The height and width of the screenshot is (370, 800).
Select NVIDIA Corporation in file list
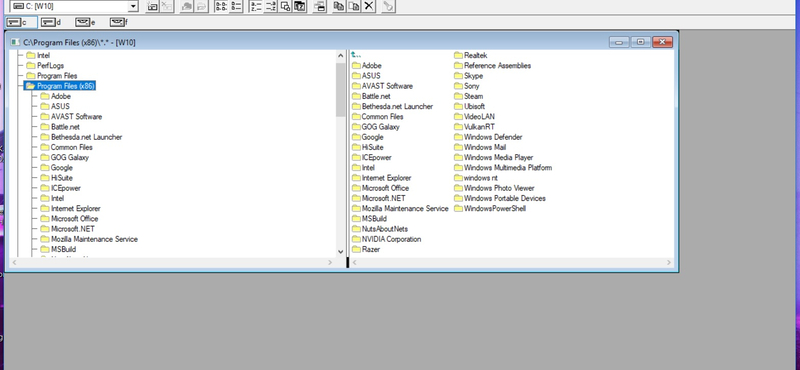(x=391, y=239)
